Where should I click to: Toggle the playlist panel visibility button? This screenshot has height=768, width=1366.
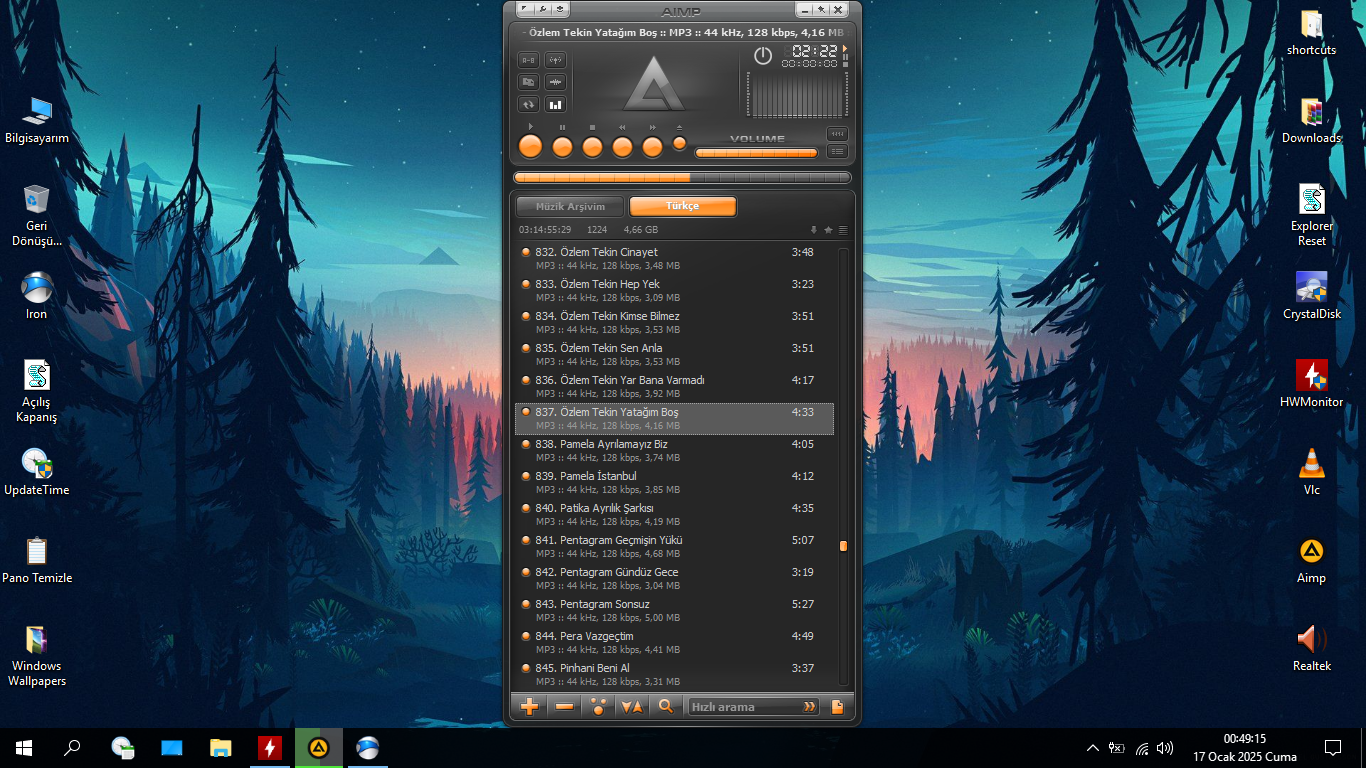tap(837, 152)
